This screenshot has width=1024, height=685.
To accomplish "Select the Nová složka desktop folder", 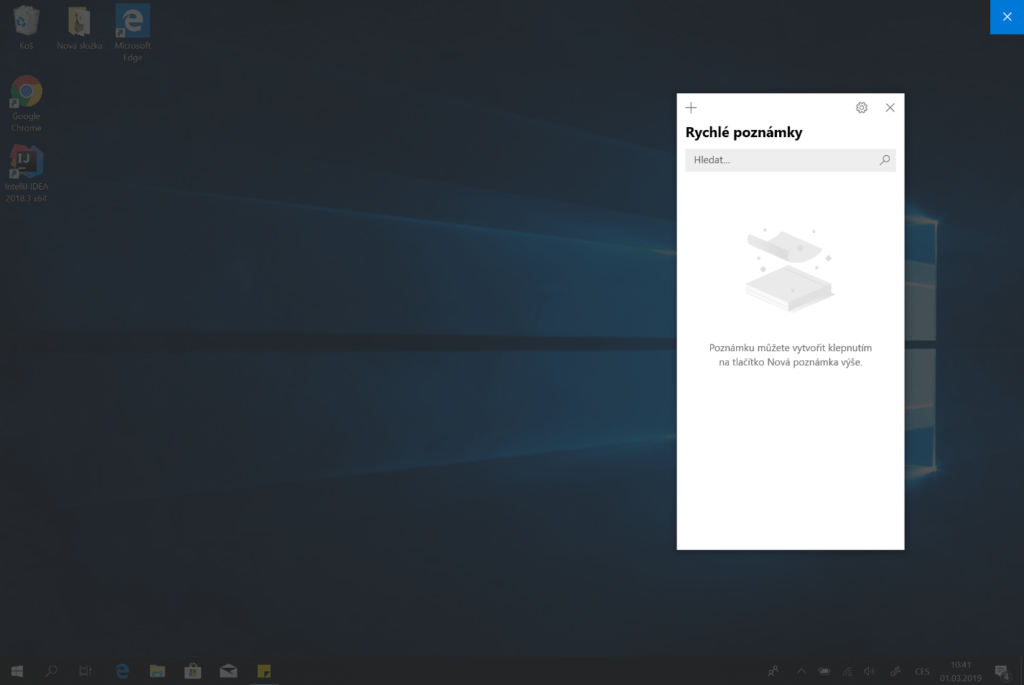I will [79, 24].
